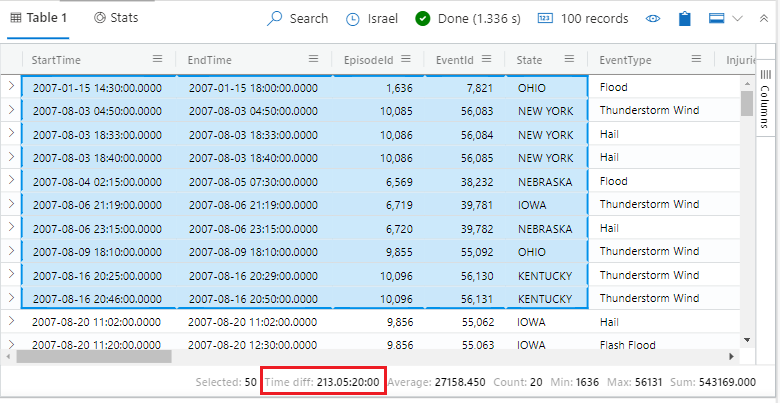Viewport: 780px width, 403px height.
Task: Toggle the eye icon for empty columns
Action: click(x=653, y=19)
